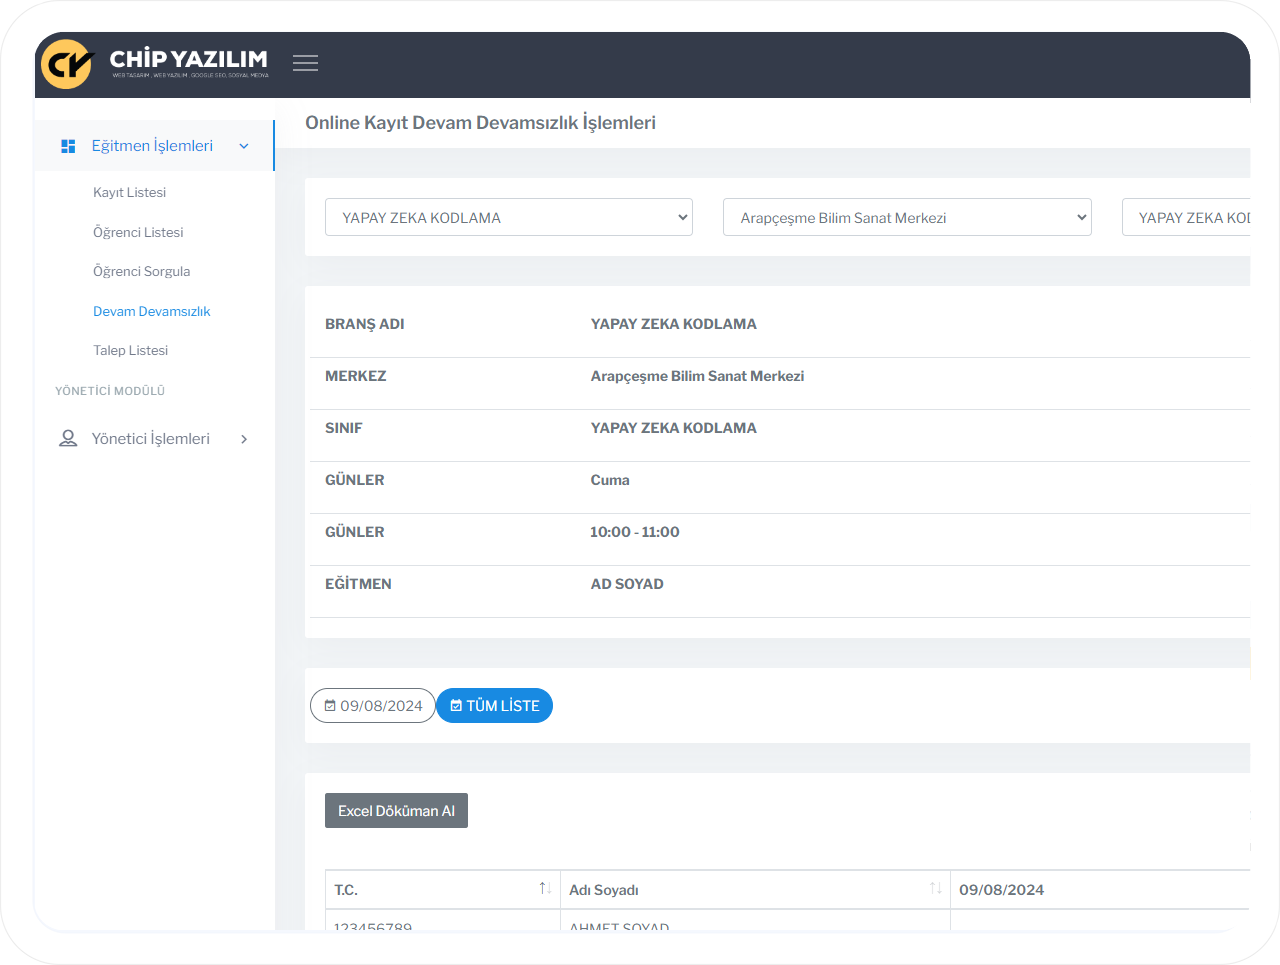The width and height of the screenshot is (1280, 965).
Task: Open Öğrenci Listesi menu item
Action: click(138, 232)
